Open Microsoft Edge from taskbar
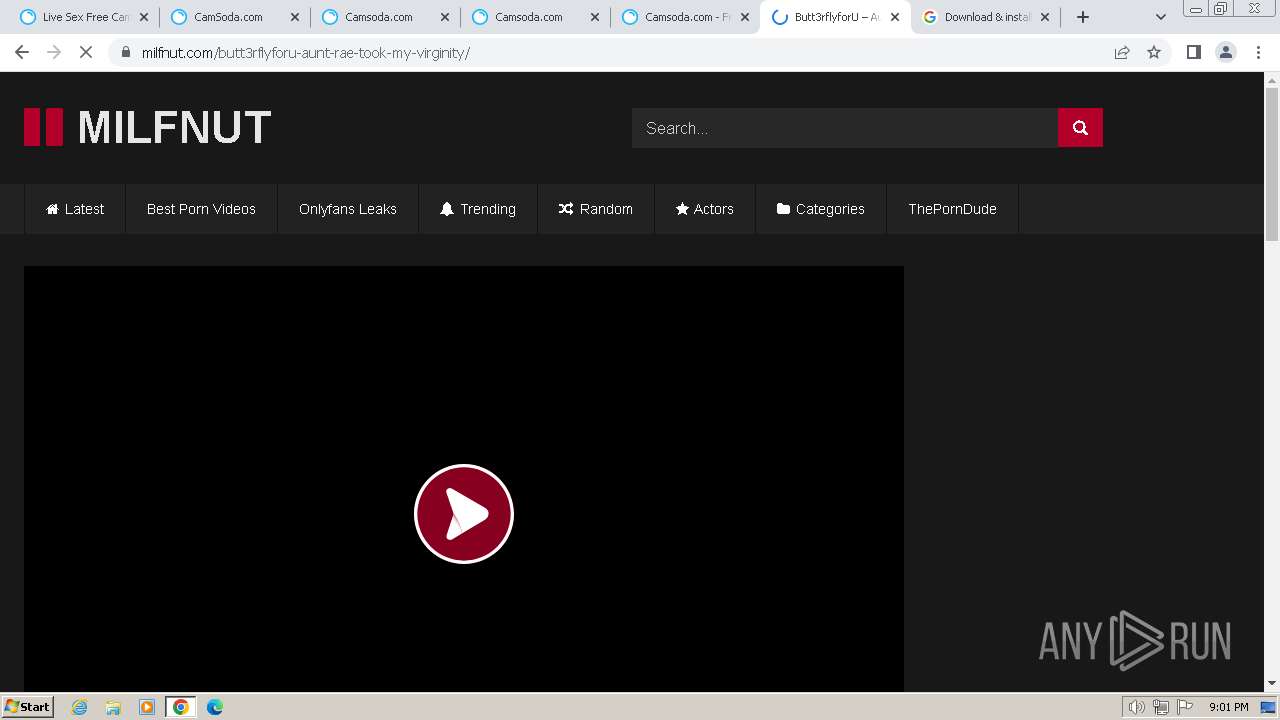 pos(215,707)
